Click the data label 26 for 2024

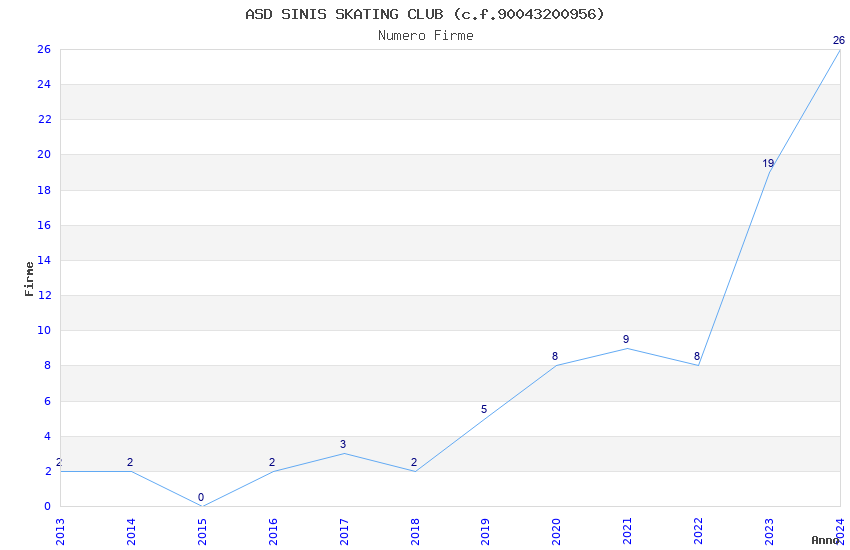pos(839,41)
